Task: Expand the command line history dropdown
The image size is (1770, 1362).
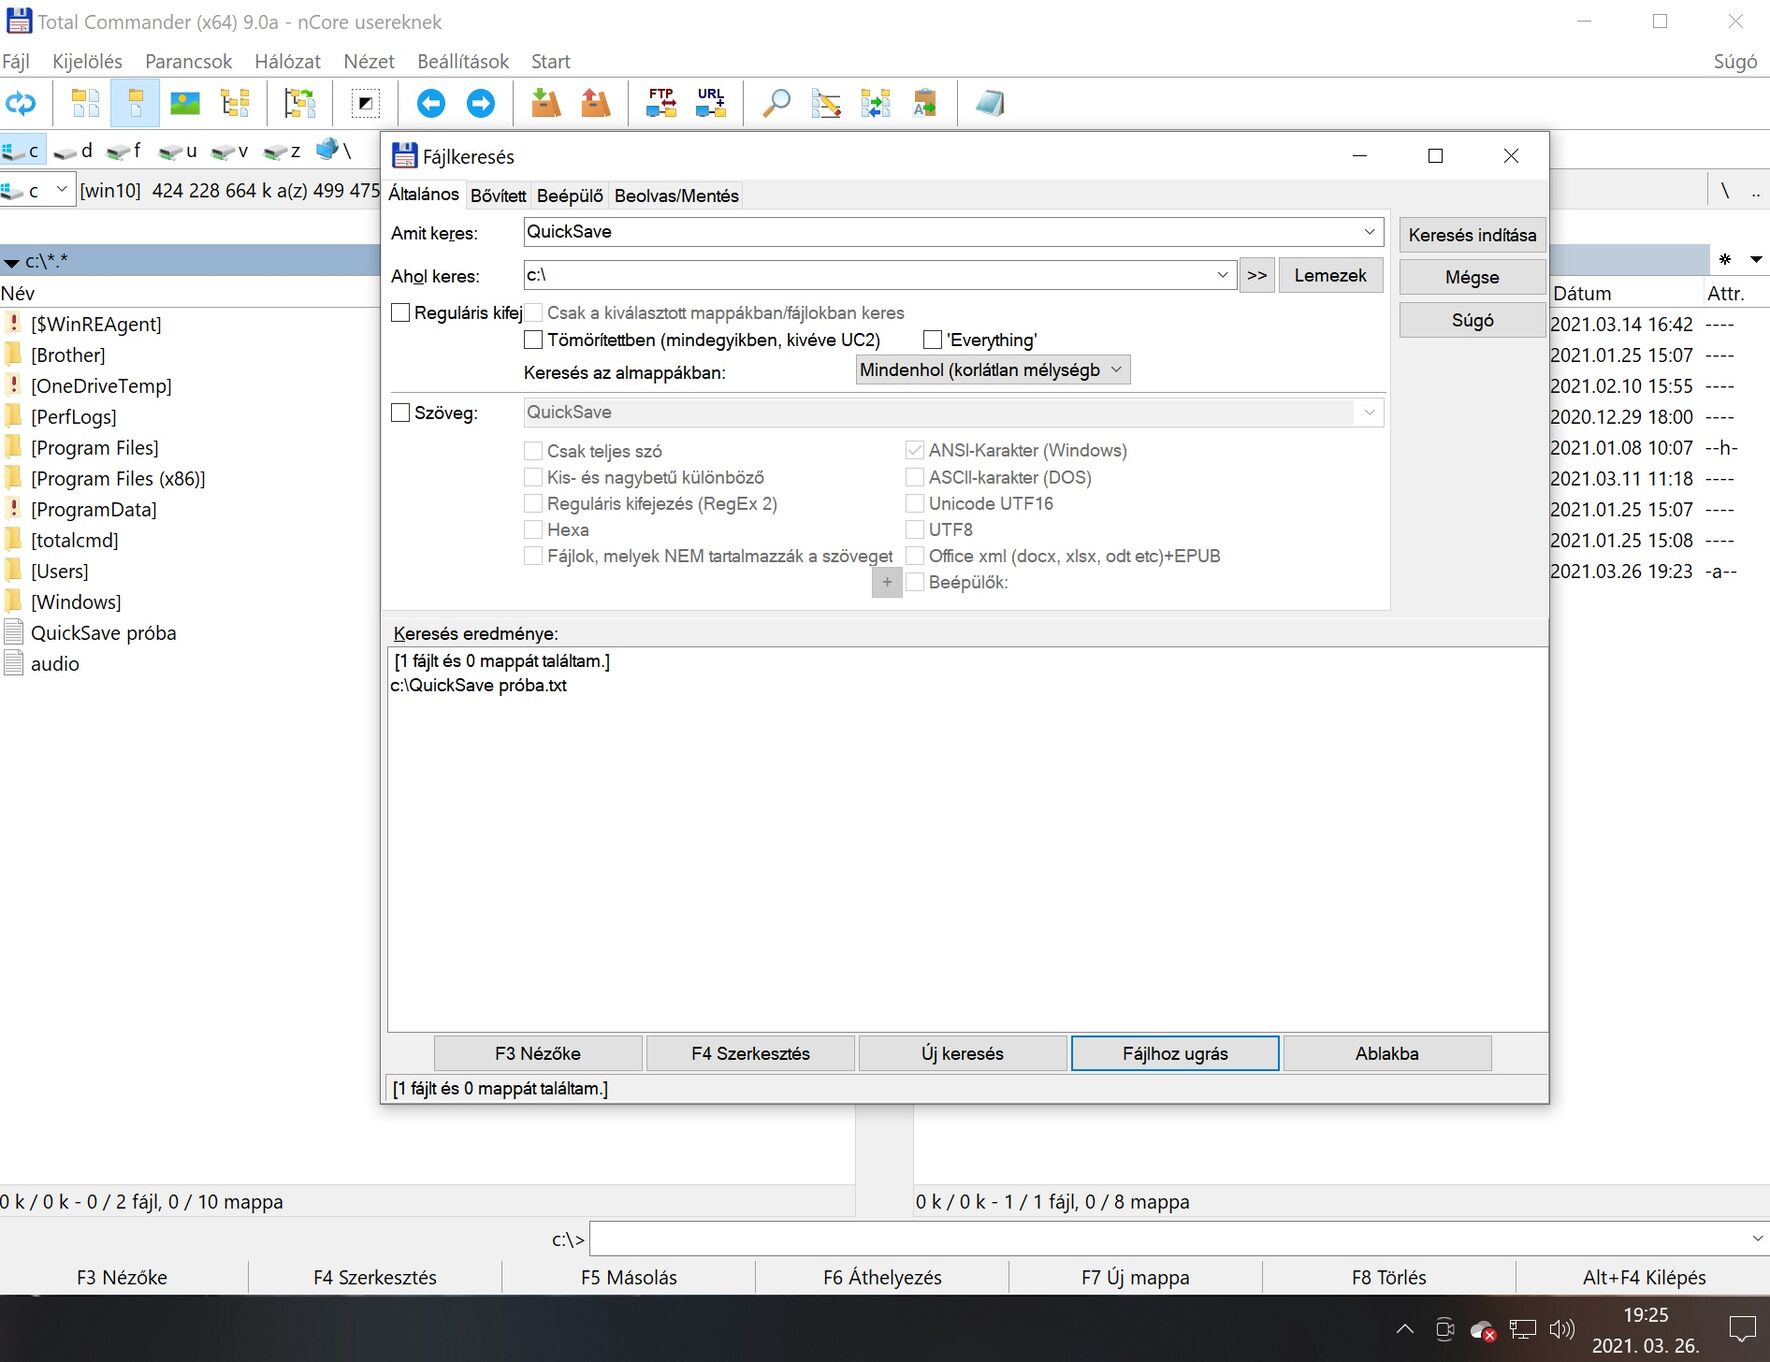Action: pos(1758,1239)
